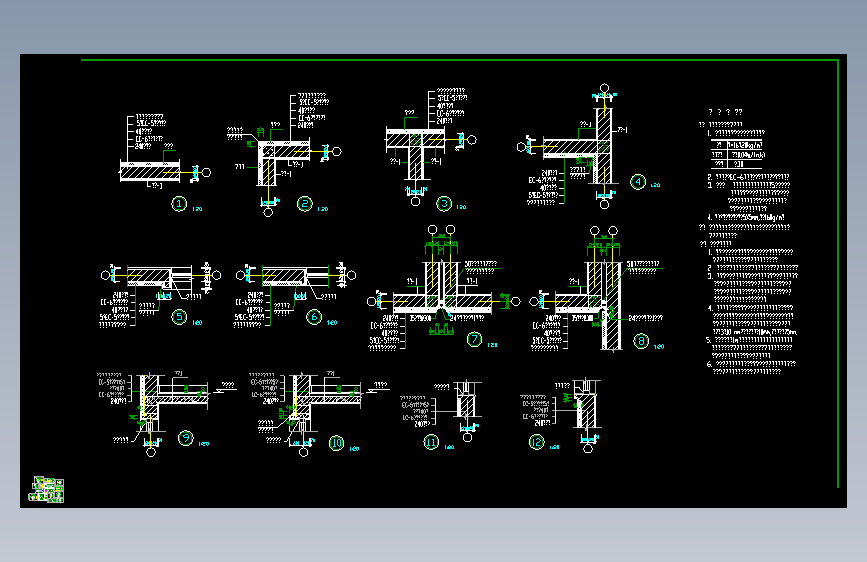Click the circled detail number 7
This screenshot has height=562, width=867.
click(474, 340)
